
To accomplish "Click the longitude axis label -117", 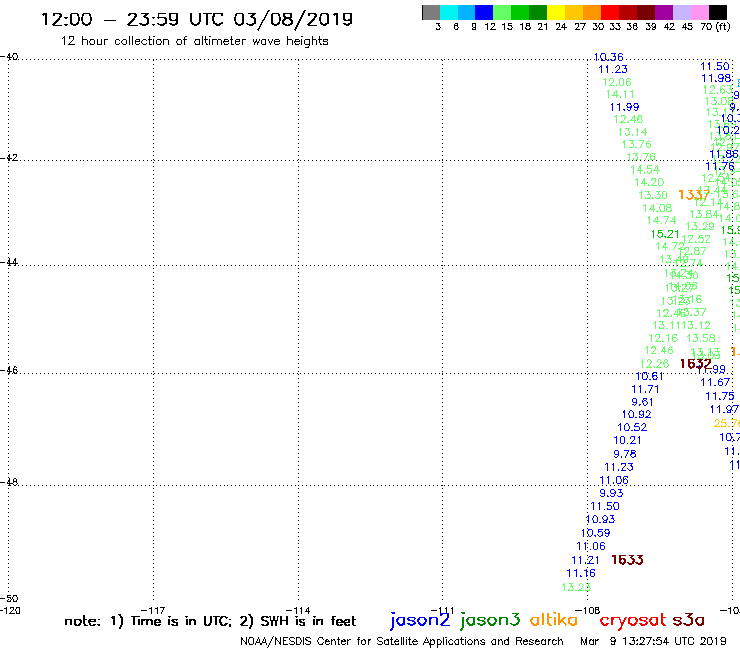I will point(153,610).
